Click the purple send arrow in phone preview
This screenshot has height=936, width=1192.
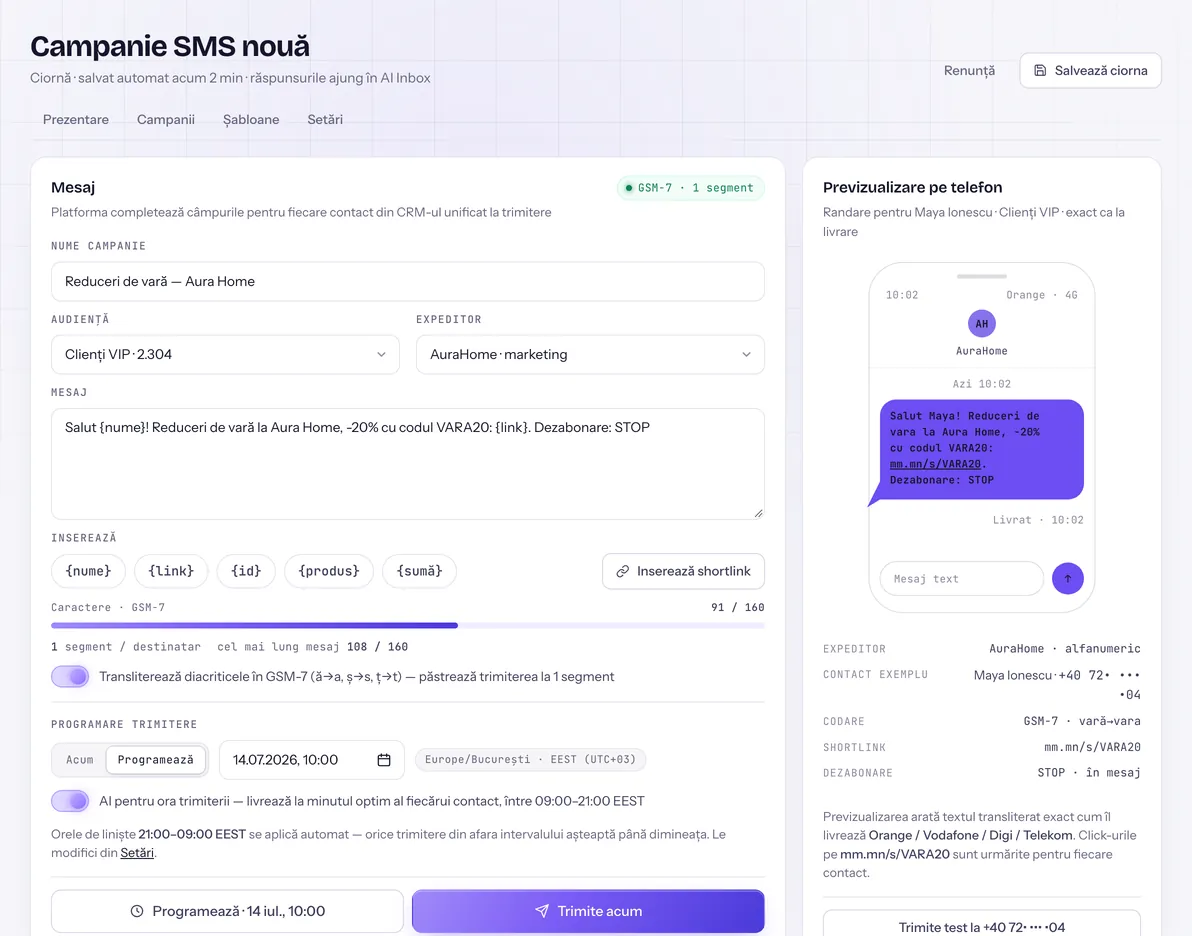pyautogui.click(x=1067, y=579)
